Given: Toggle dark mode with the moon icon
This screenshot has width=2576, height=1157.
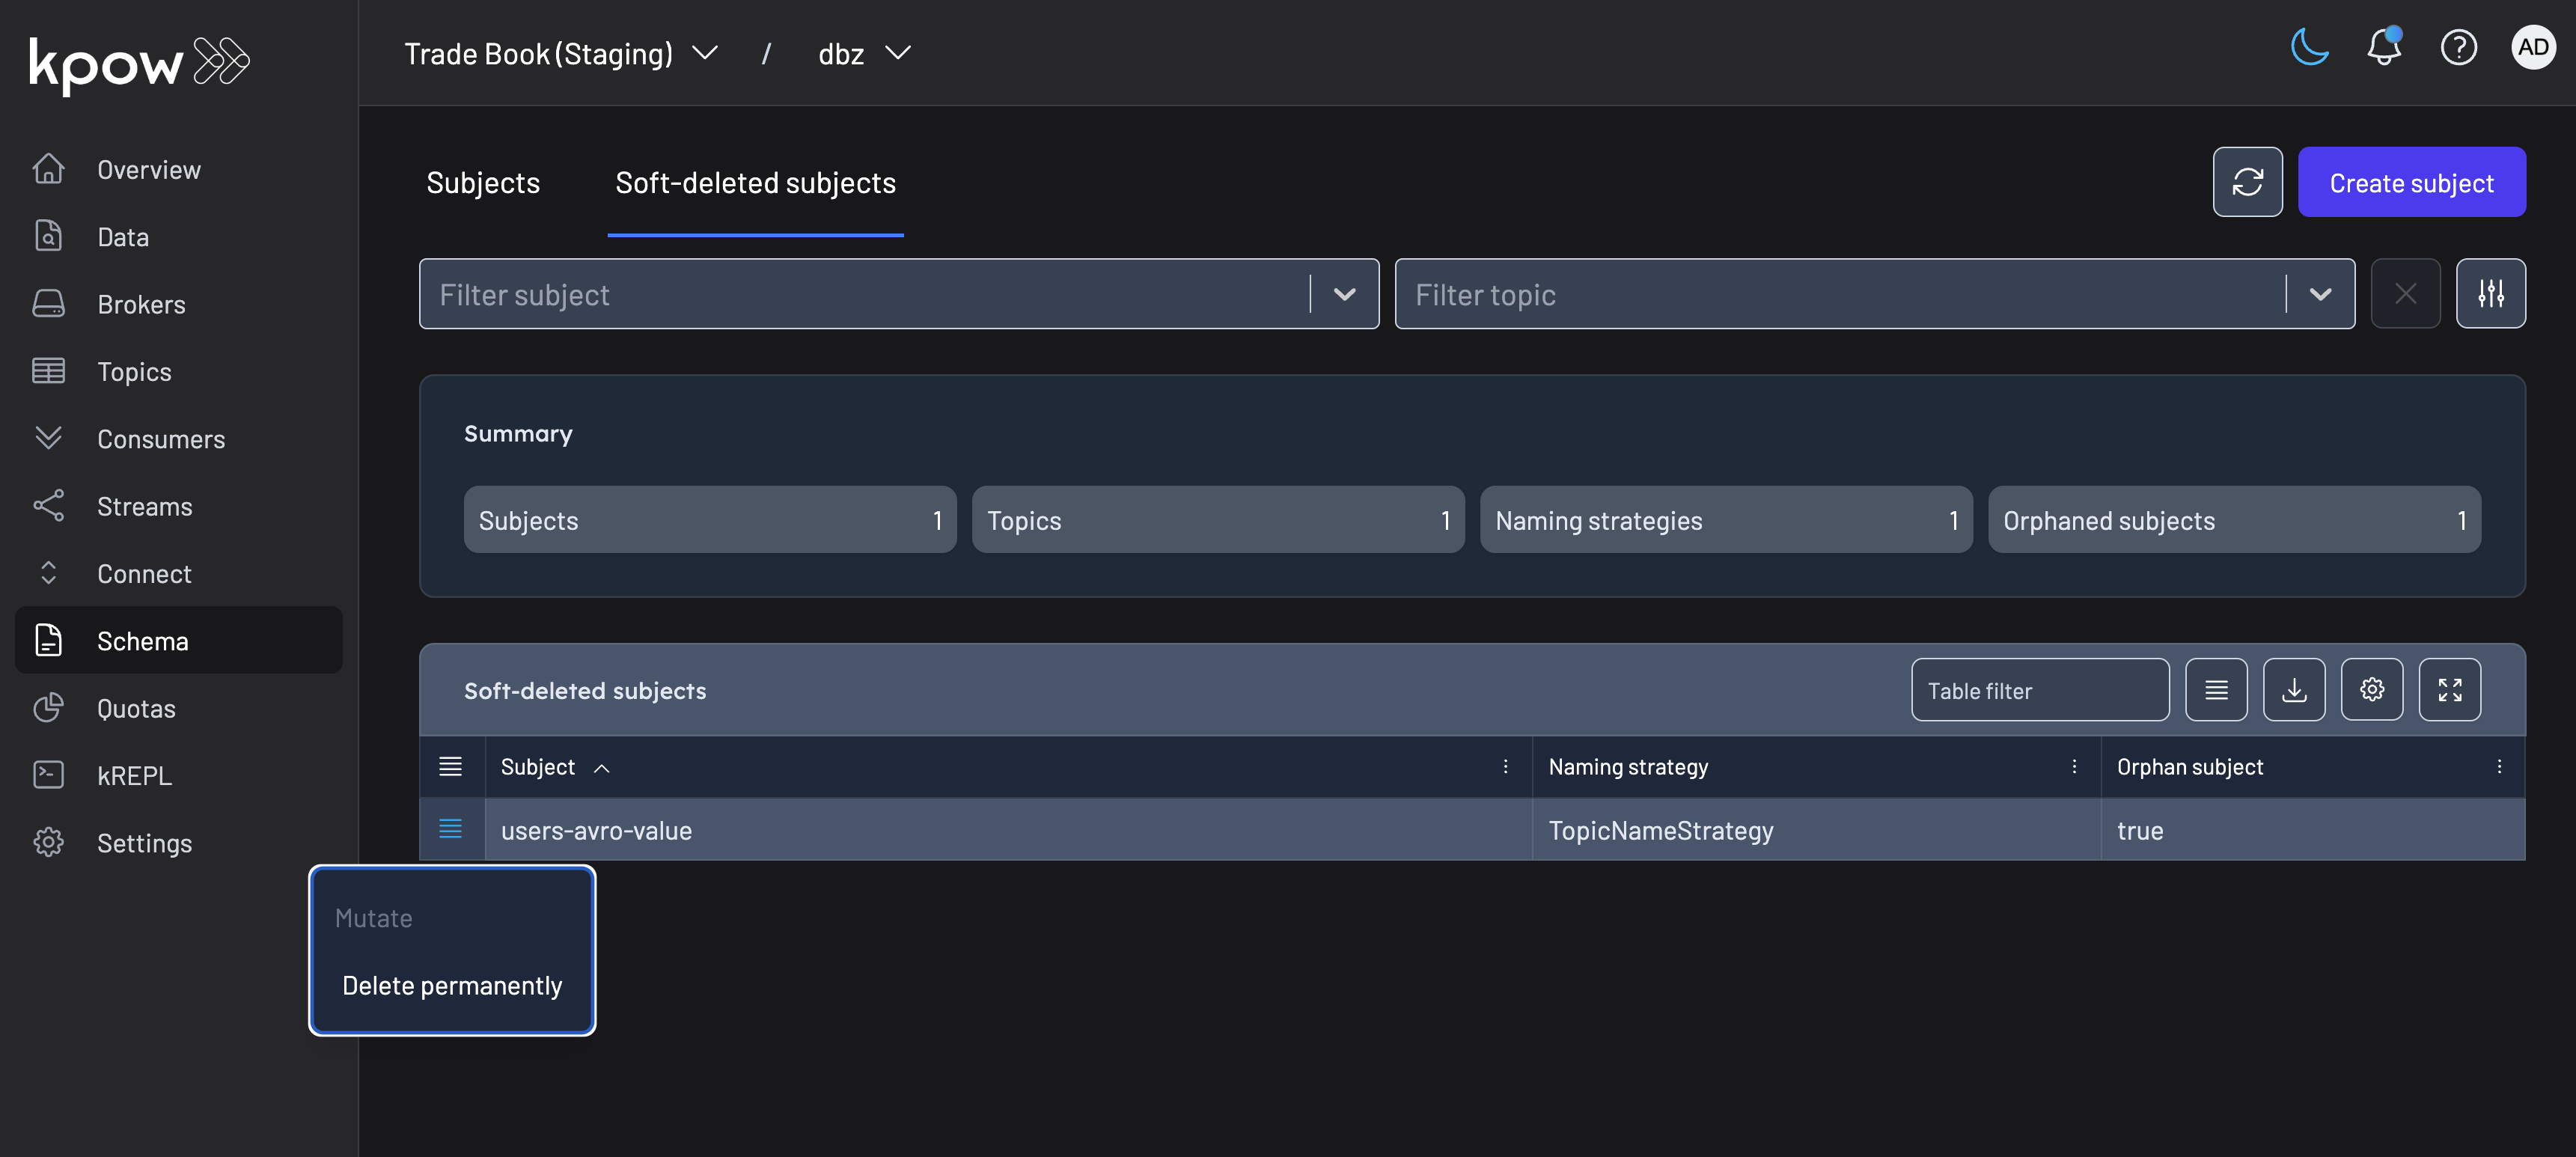Looking at the screenshot, I should (2309, 47).
